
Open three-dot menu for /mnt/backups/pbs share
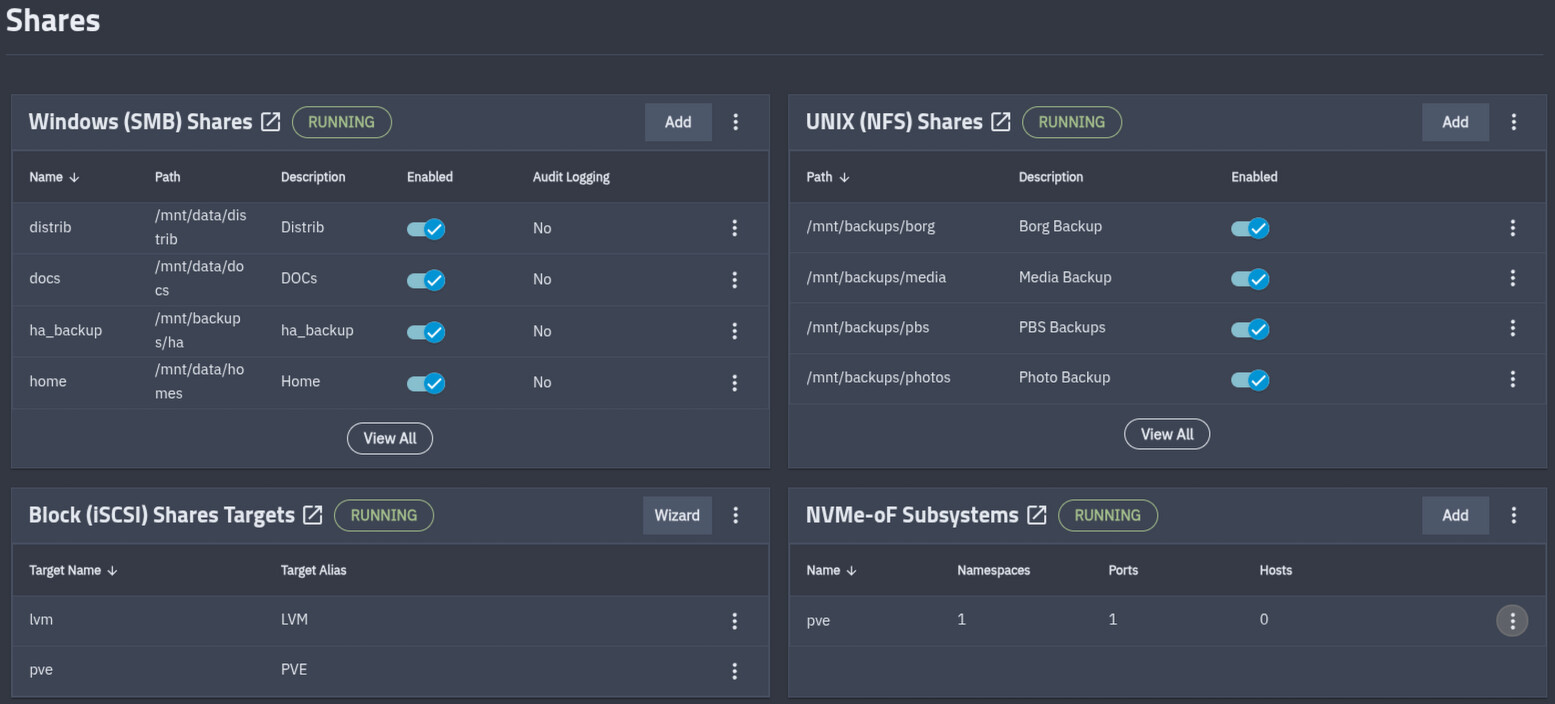point(1512,328)
